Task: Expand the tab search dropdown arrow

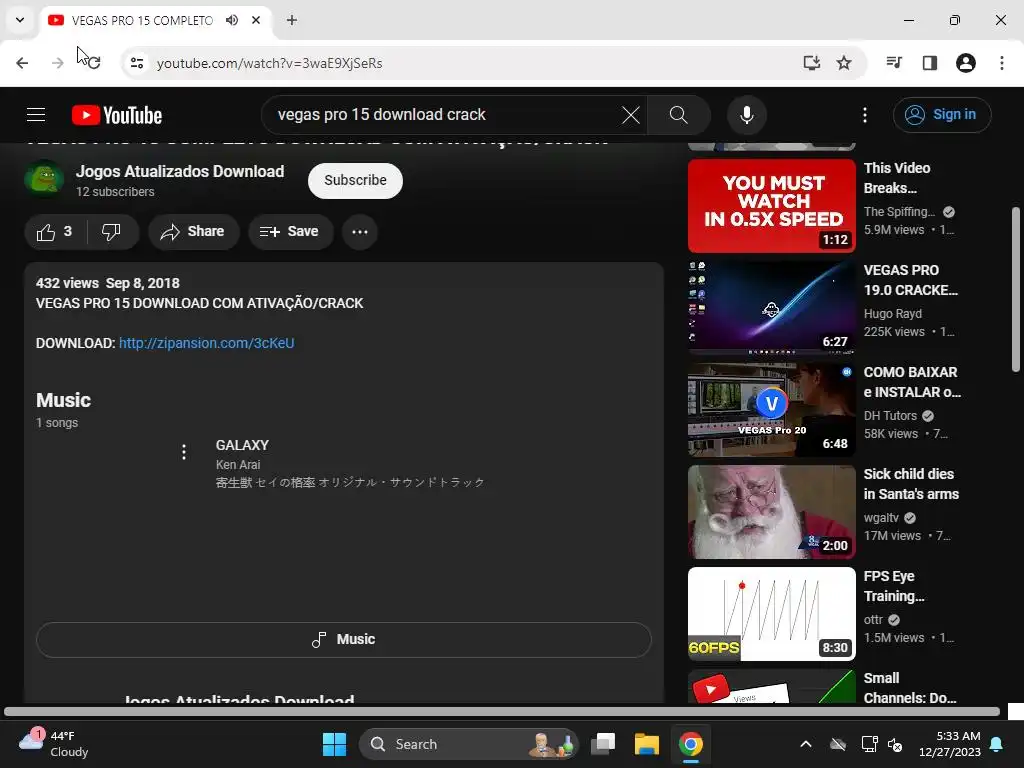Action: tap(20, 20)
